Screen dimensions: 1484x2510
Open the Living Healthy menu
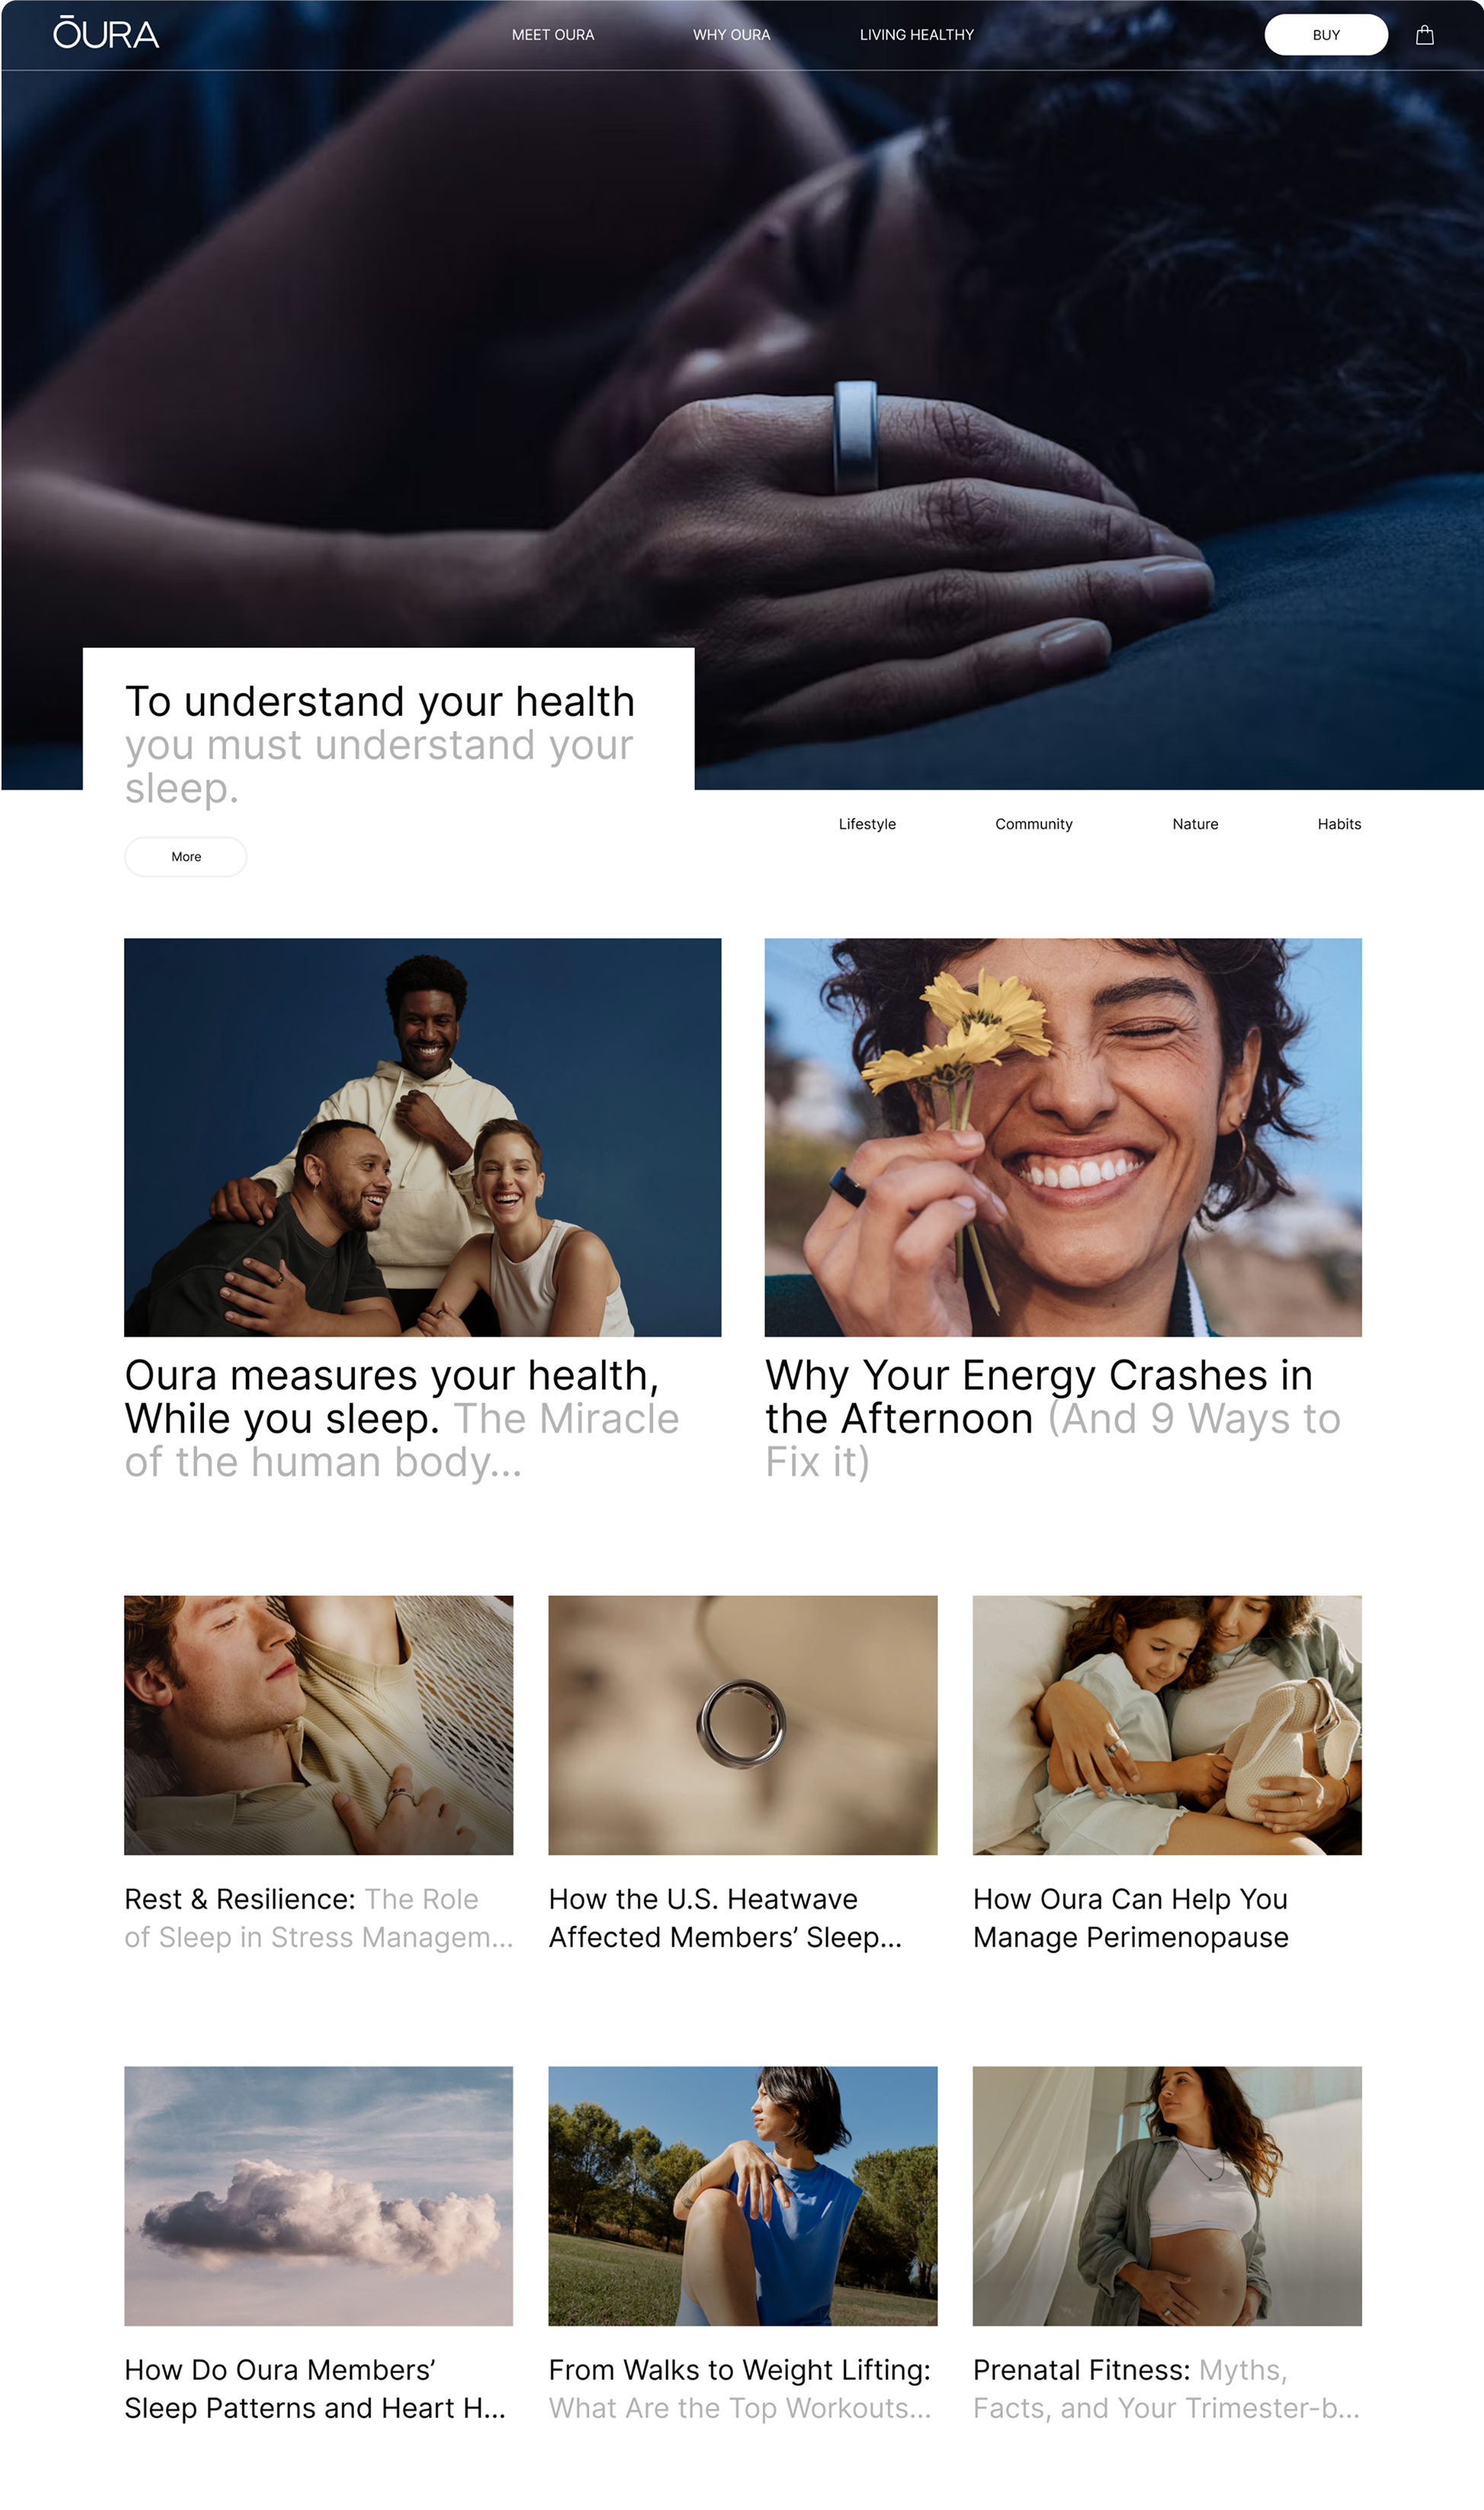point(916,35)
